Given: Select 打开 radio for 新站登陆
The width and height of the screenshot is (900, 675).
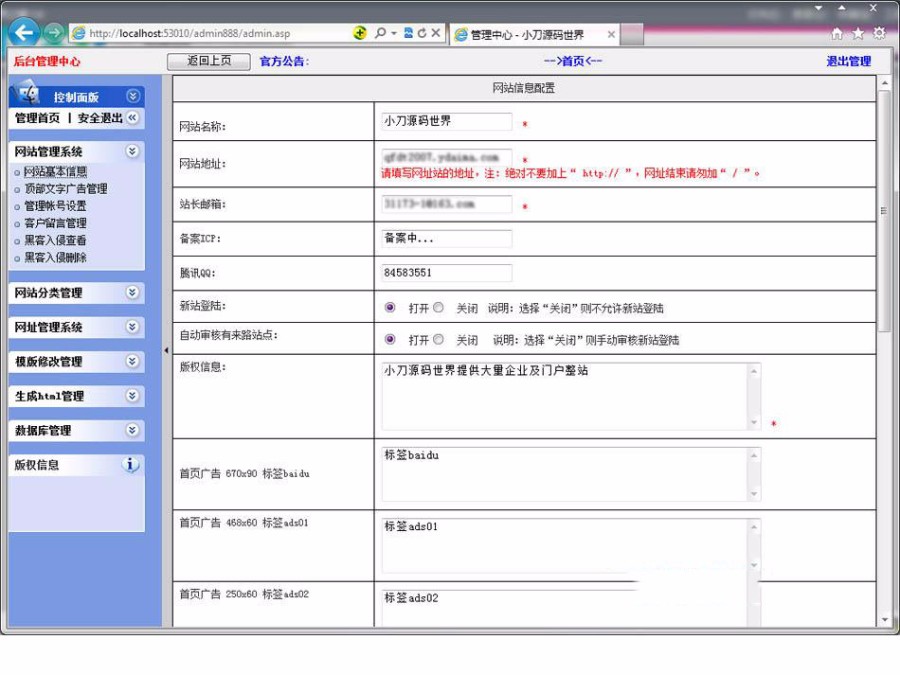Looking at the screenshot, I should coord(390,307).
